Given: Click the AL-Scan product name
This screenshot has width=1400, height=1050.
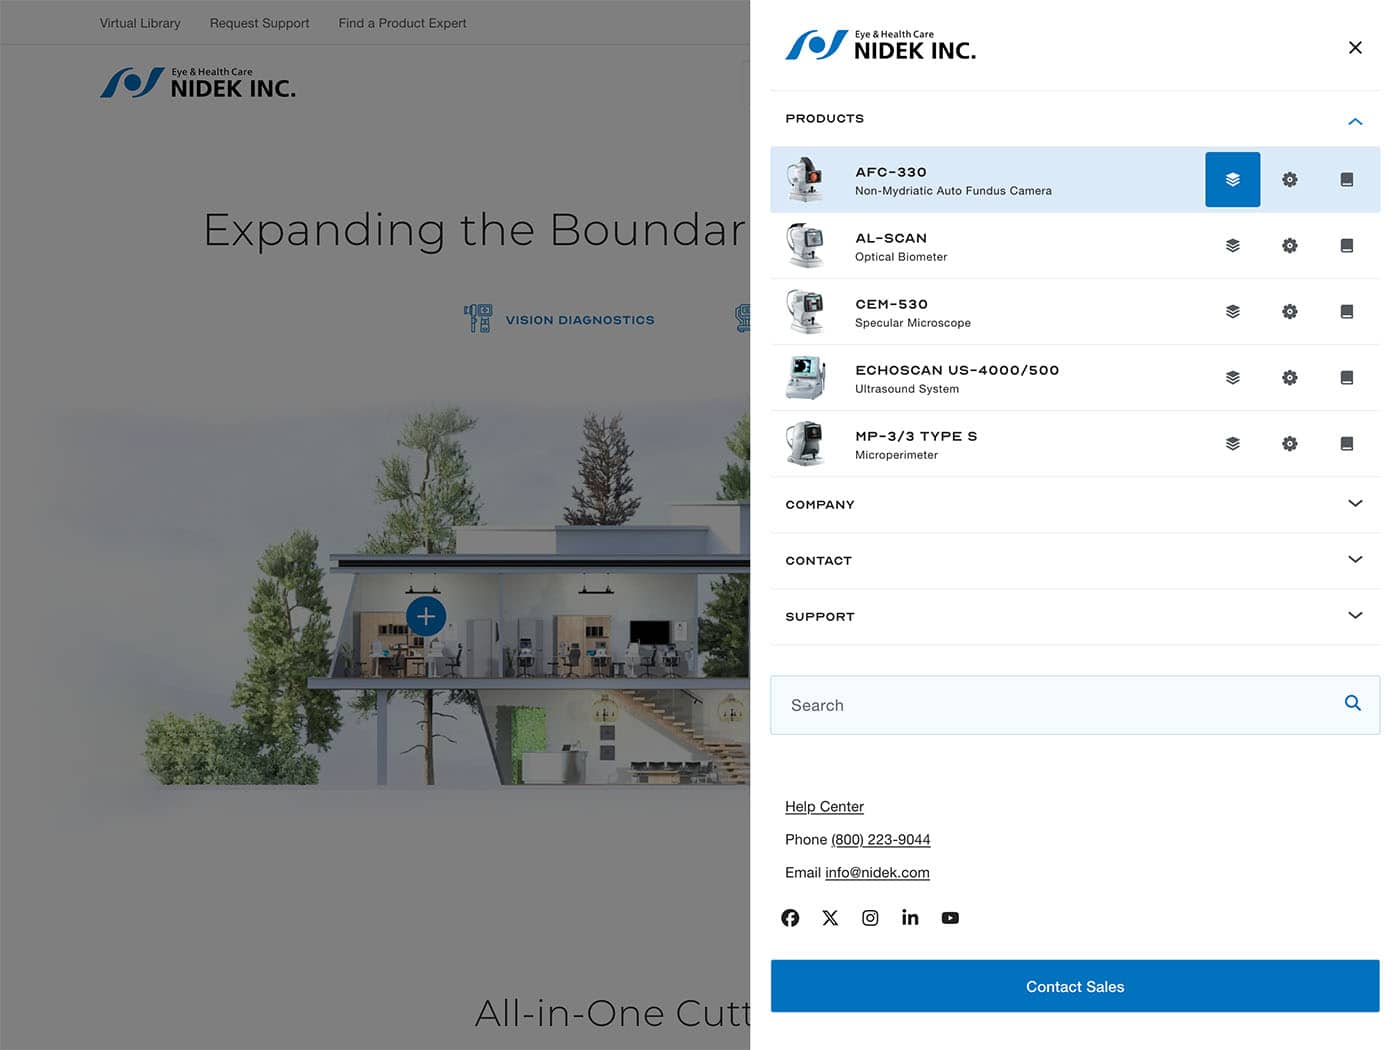Looking at the screenshot, I should coord(891,238).
